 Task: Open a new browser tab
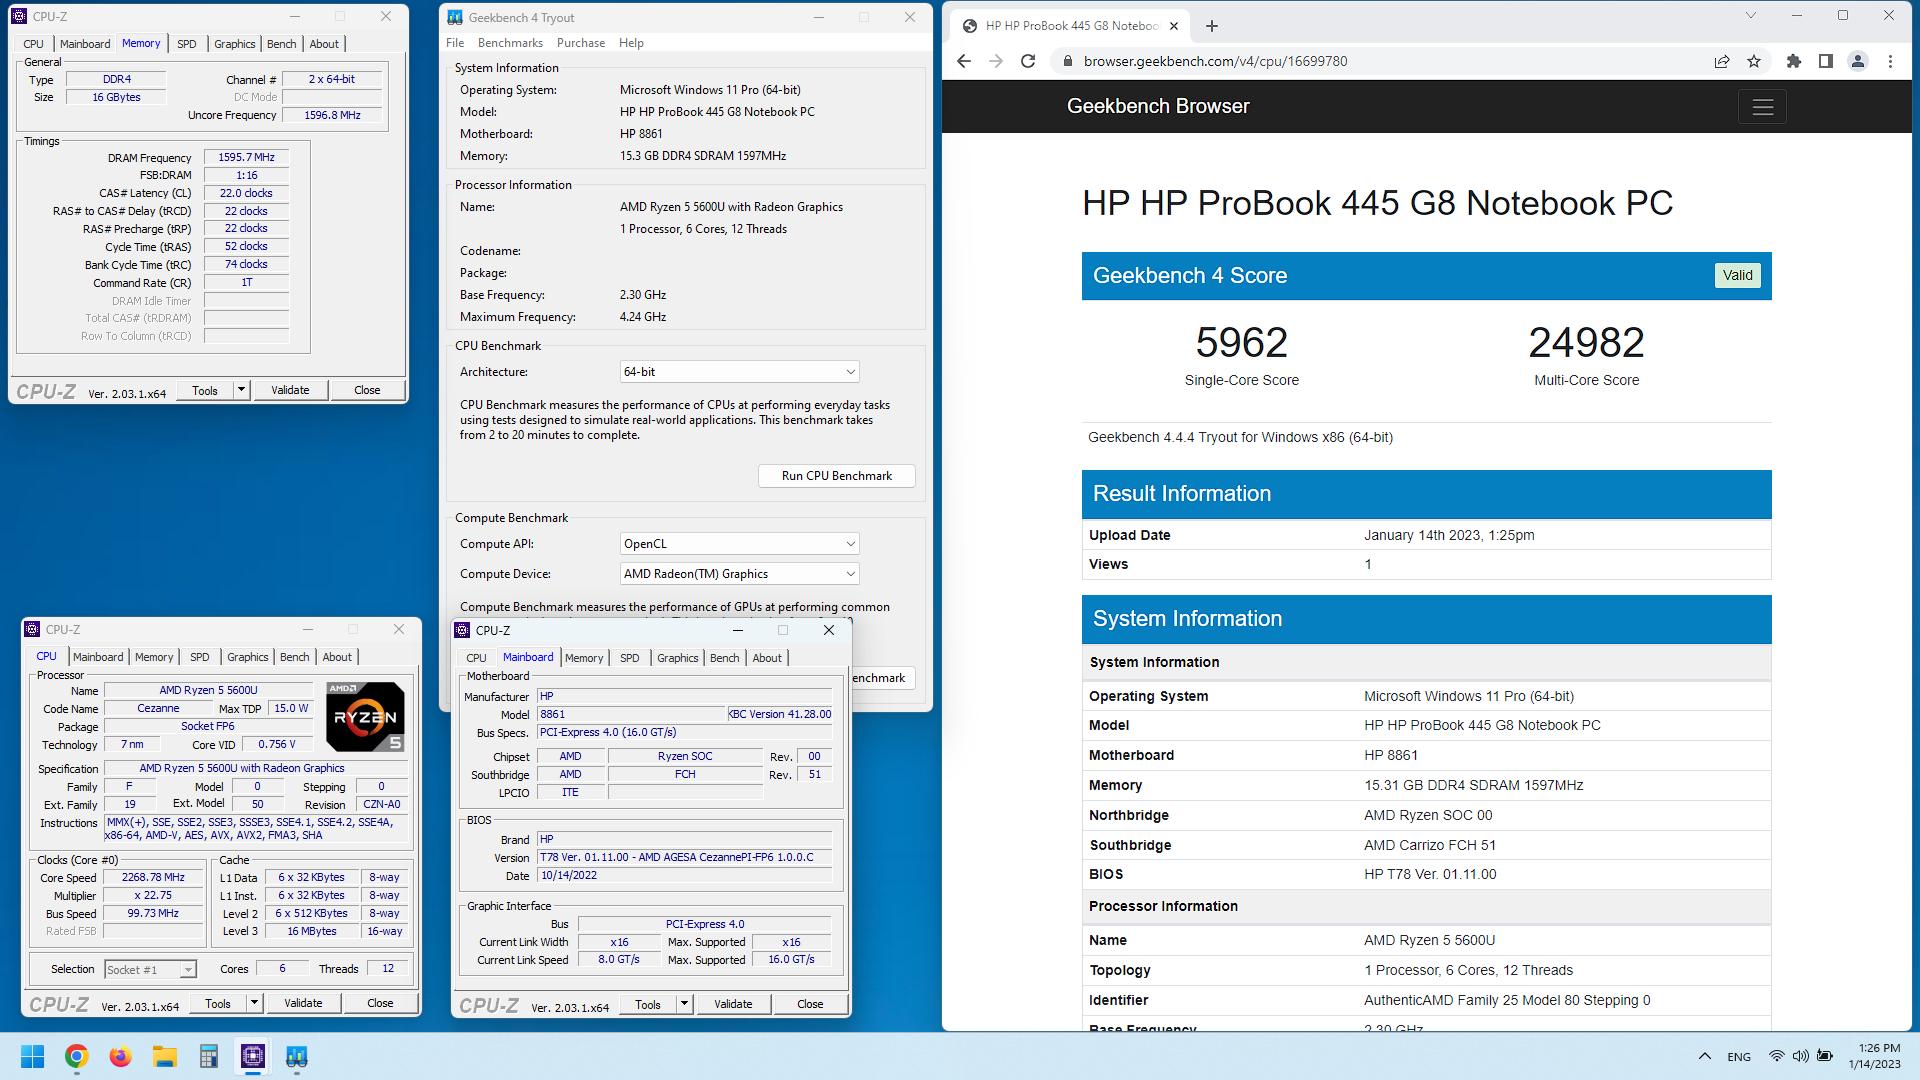[x=1212, y=26]
